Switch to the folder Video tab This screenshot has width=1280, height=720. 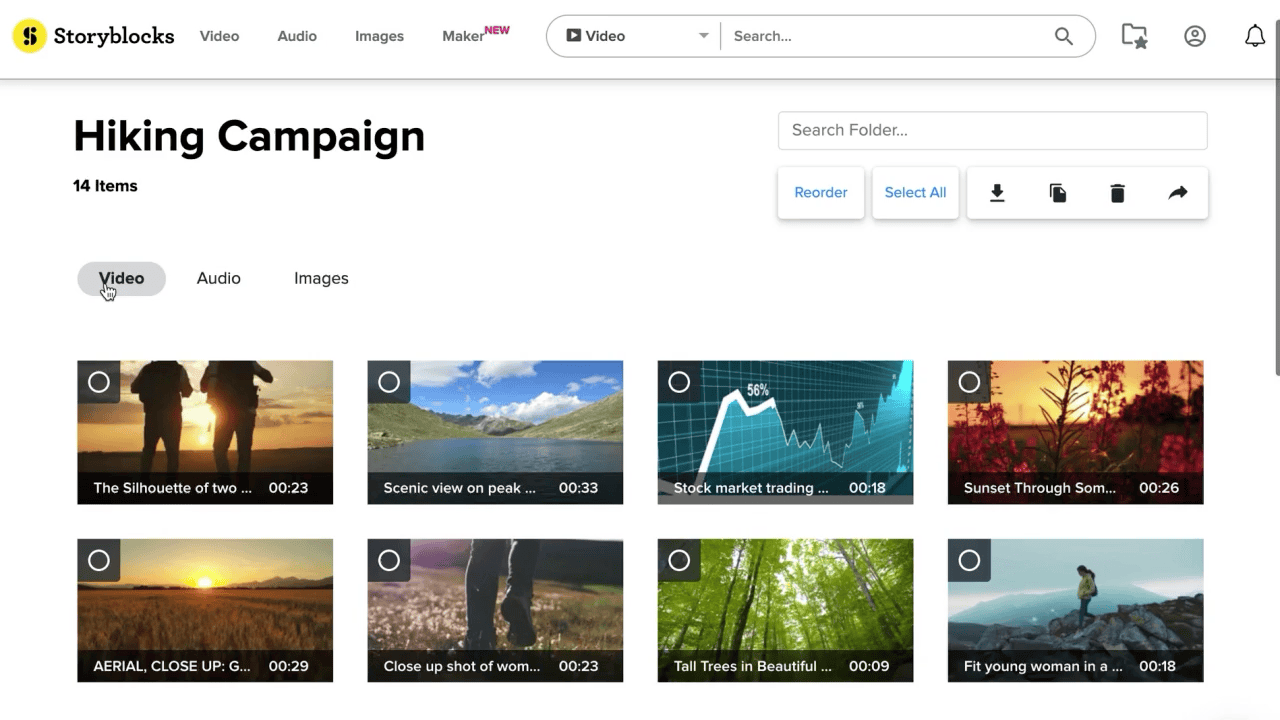coord(121,278)
